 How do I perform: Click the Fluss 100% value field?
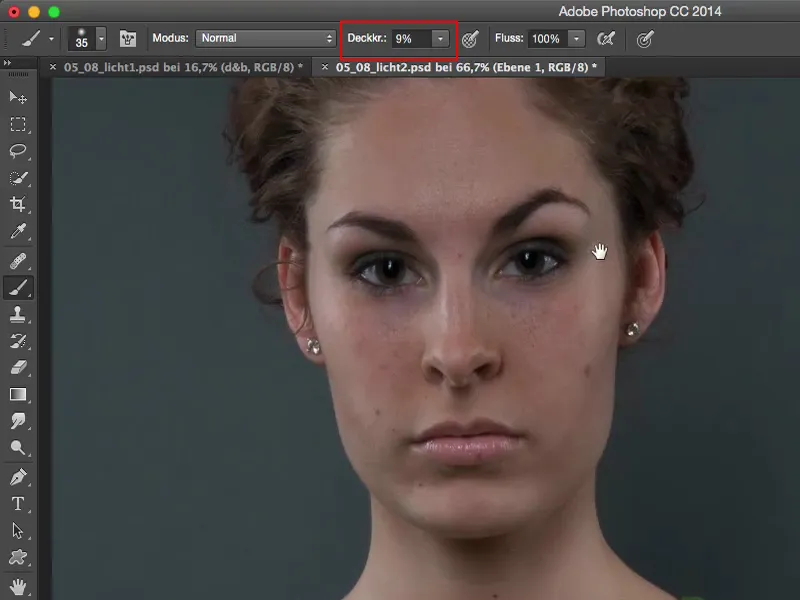tap(548, 39)
